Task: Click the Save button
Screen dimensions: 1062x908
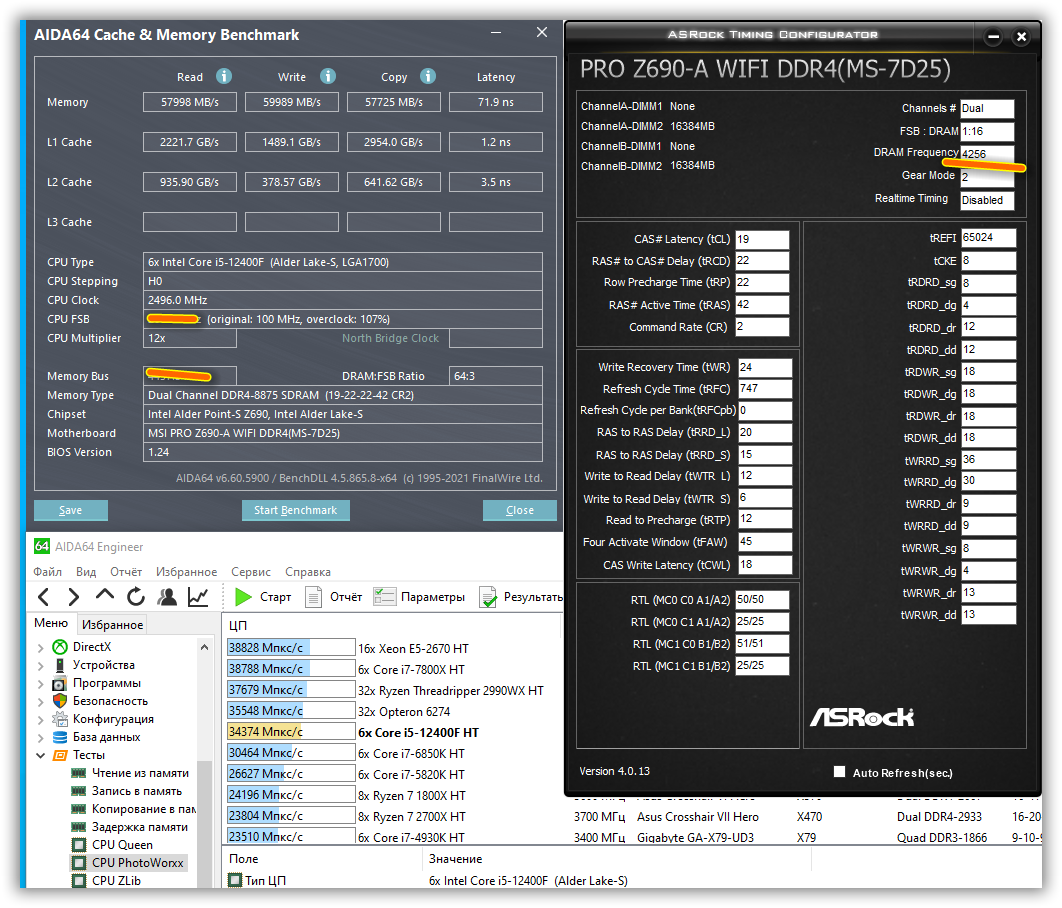Action: pyautogui.click(x=70, y=510)
